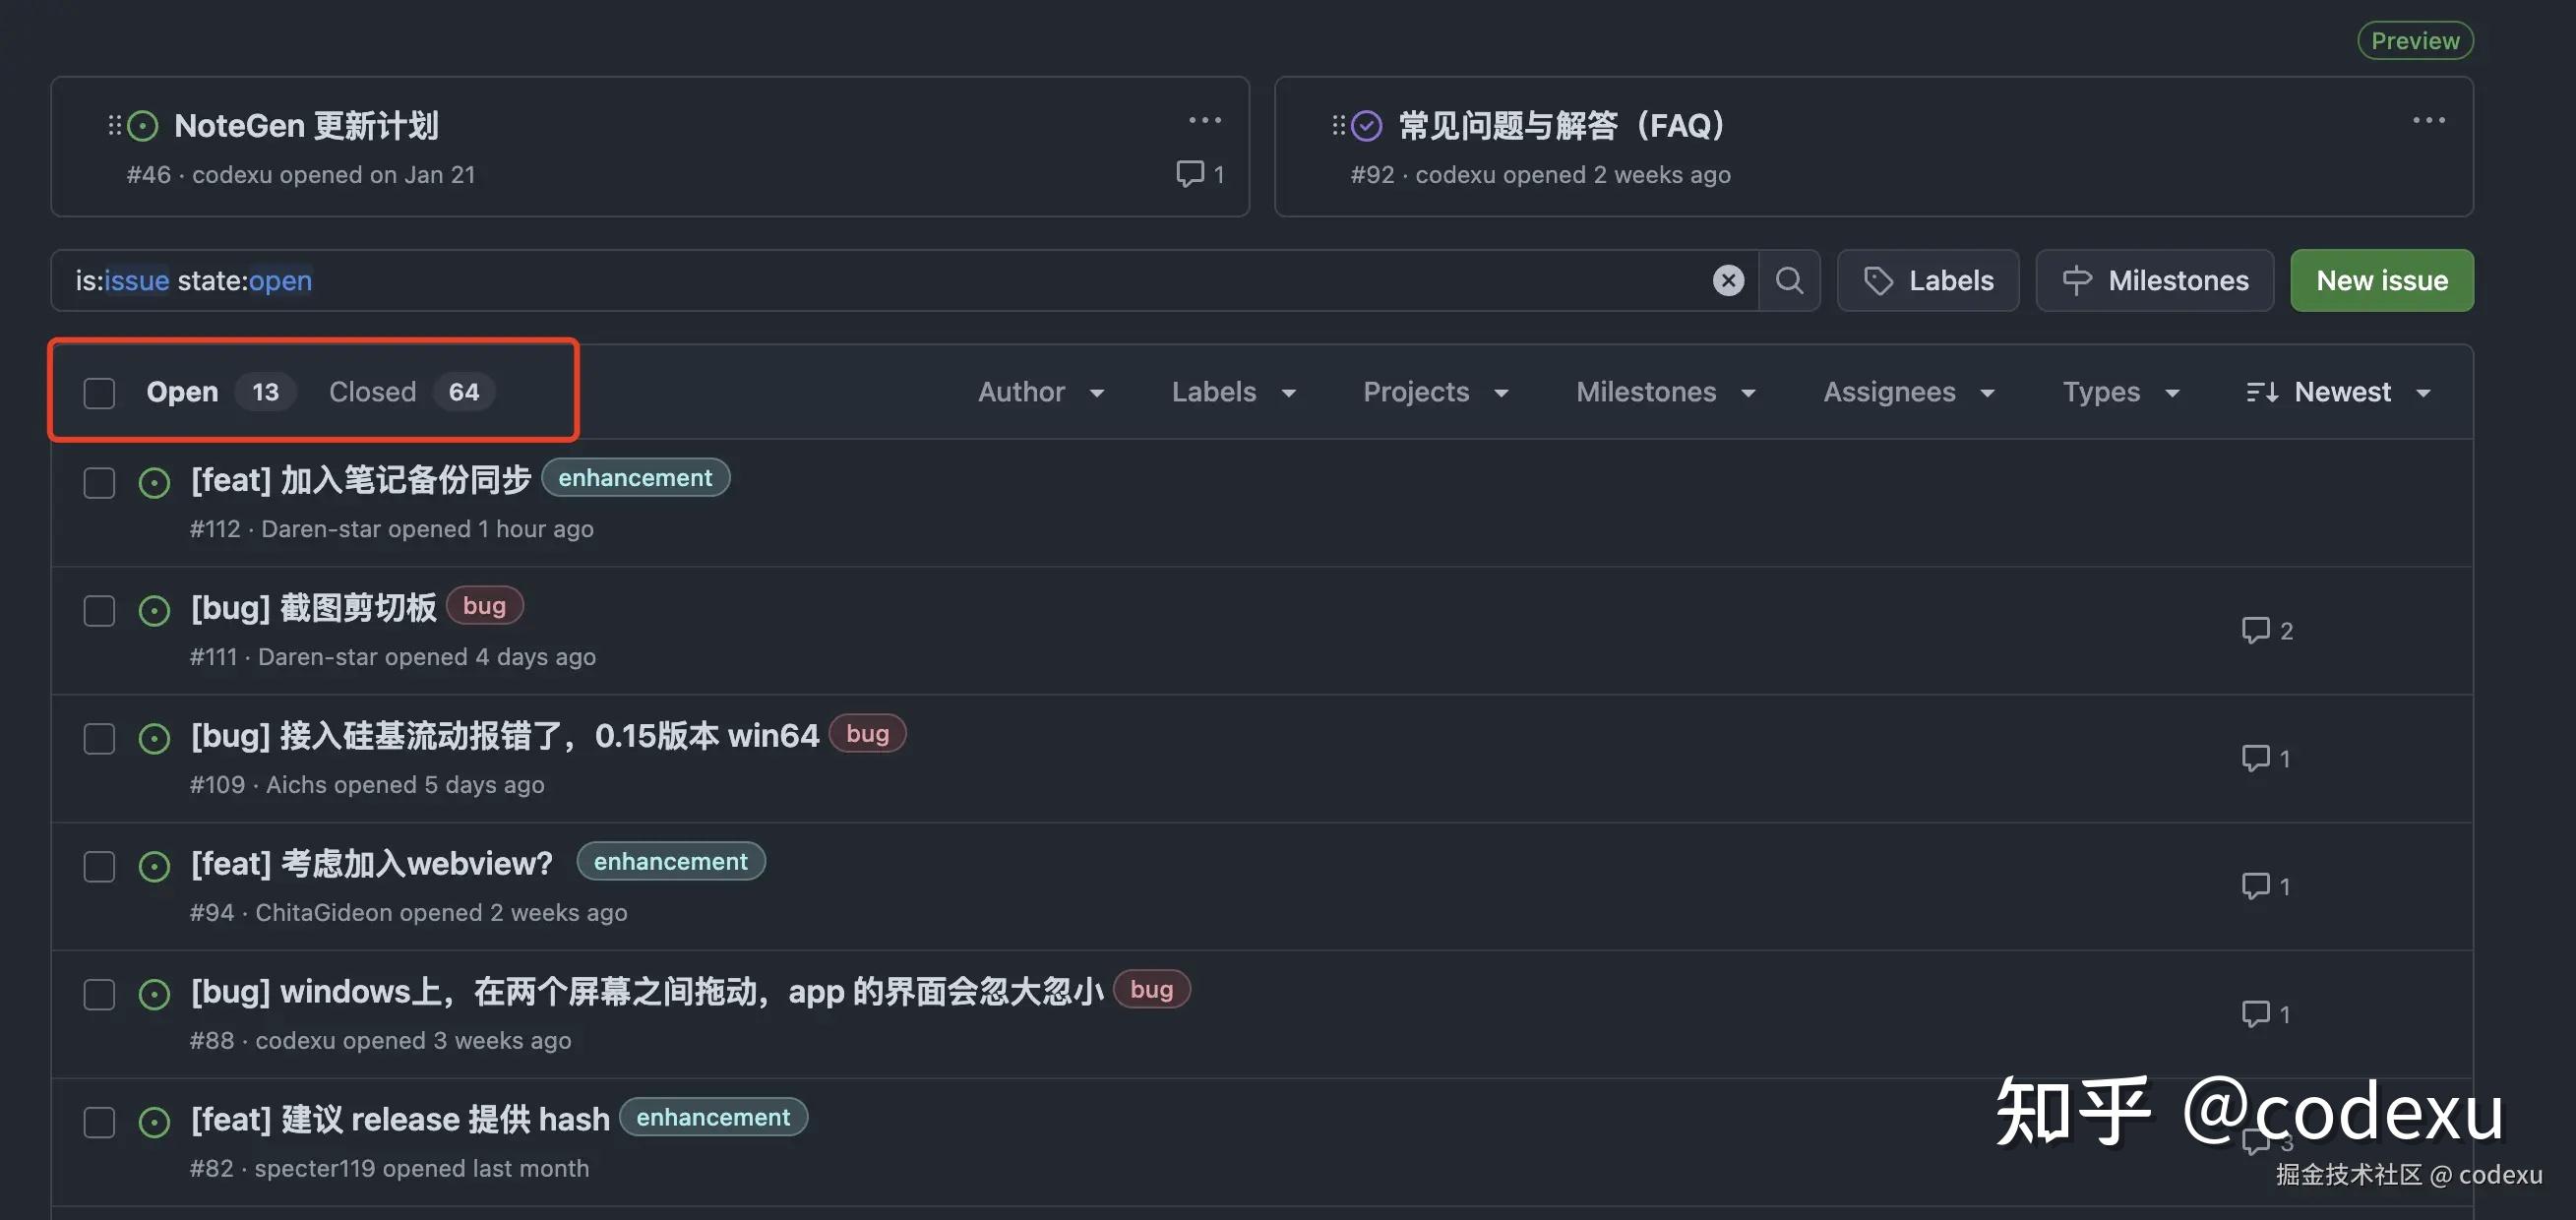Expand the Author filter dropdown
The image size is (2576, 1220).
tap(1041, 392)
